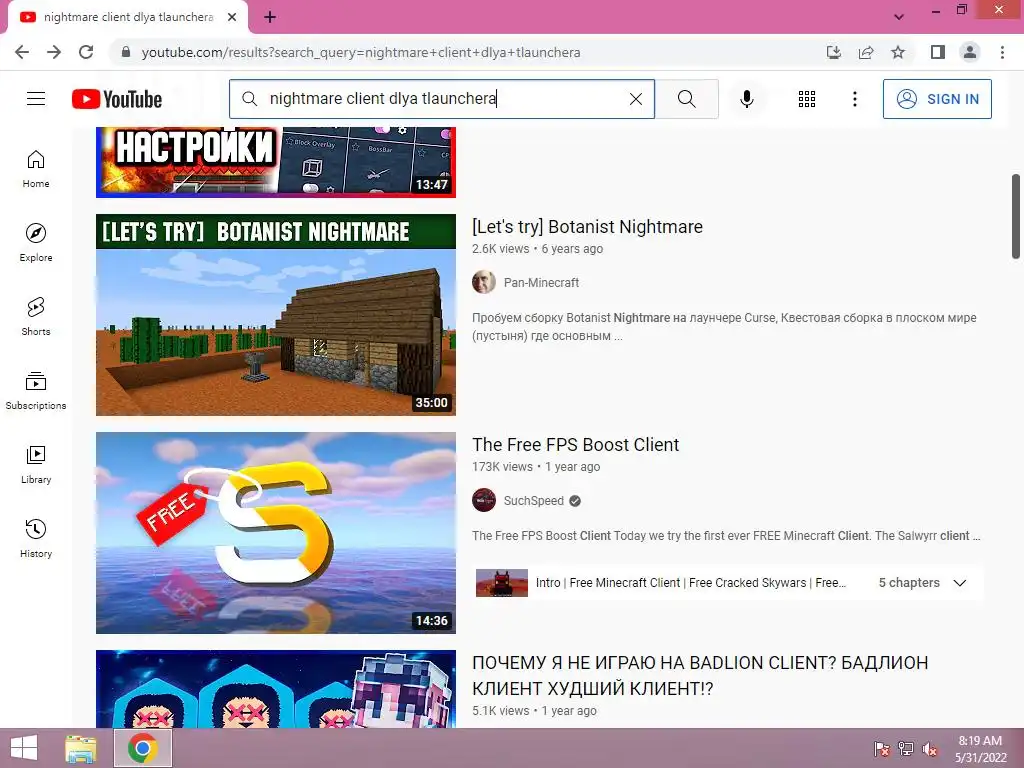Open the Badlion client video thumbnail

(276, 689)
